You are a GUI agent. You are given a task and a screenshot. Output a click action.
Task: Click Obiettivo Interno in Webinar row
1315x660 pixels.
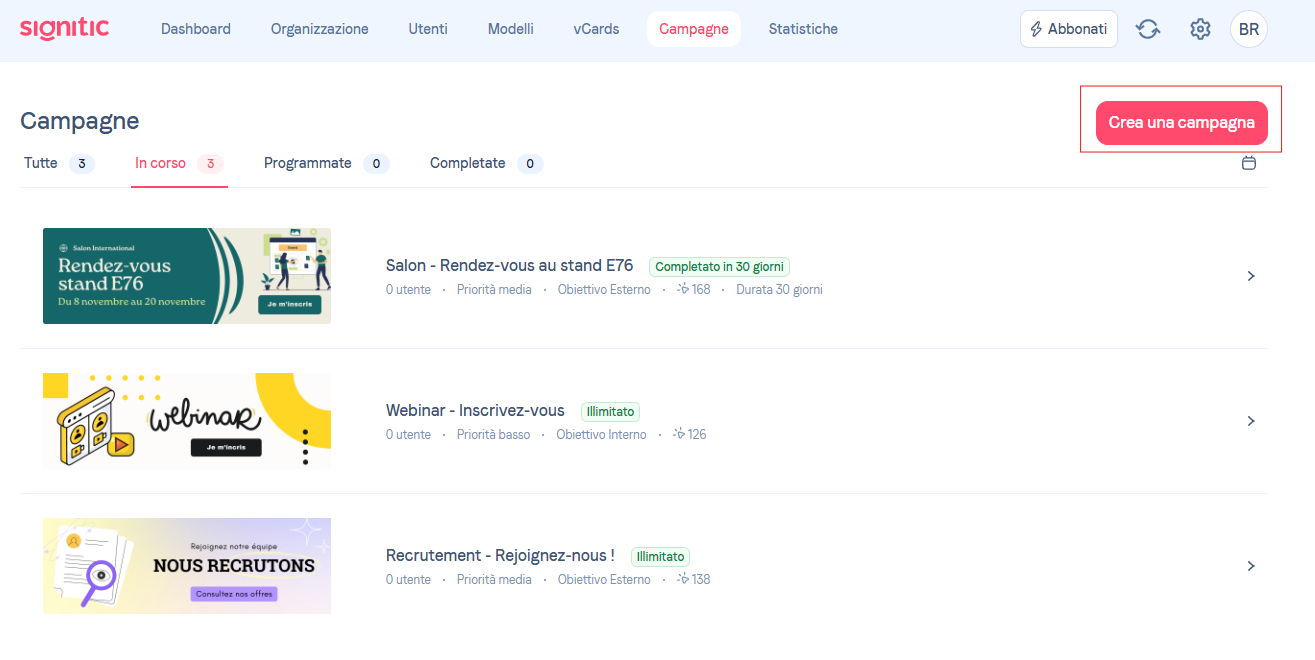[x=601, y=435]
